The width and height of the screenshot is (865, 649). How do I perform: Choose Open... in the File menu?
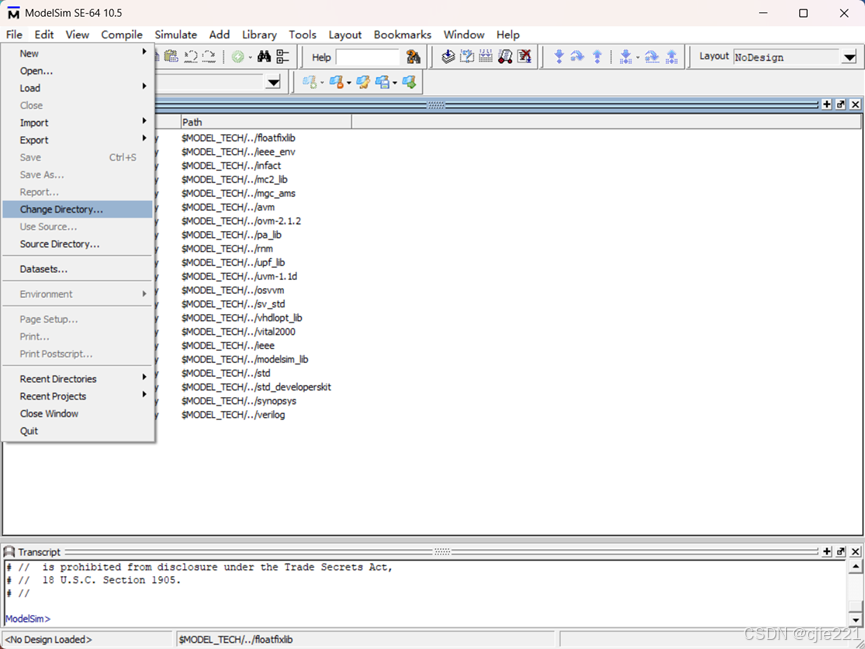coord(77,71)
